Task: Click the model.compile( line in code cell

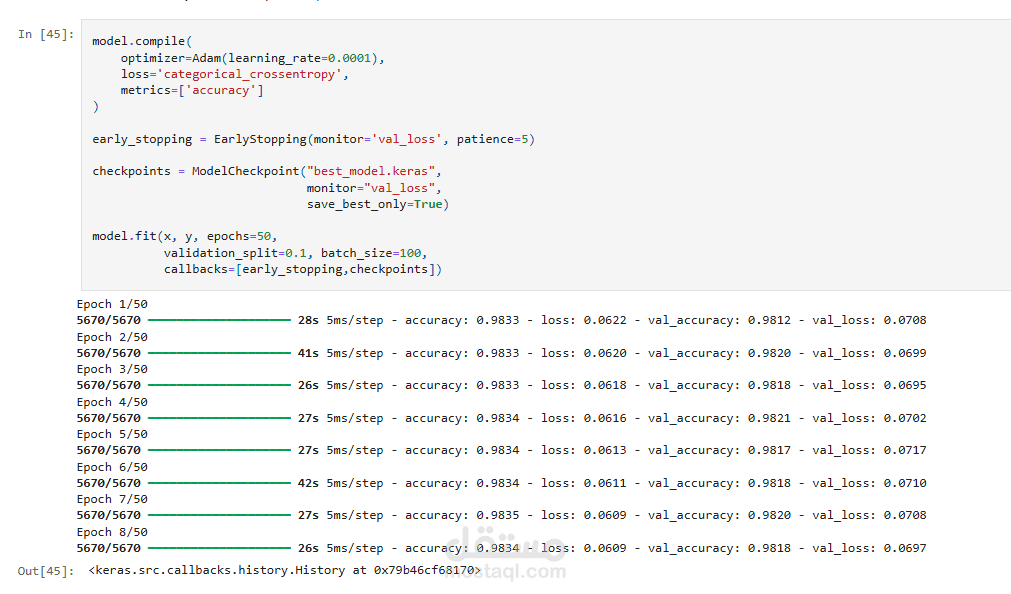Action: pos(142,41)
